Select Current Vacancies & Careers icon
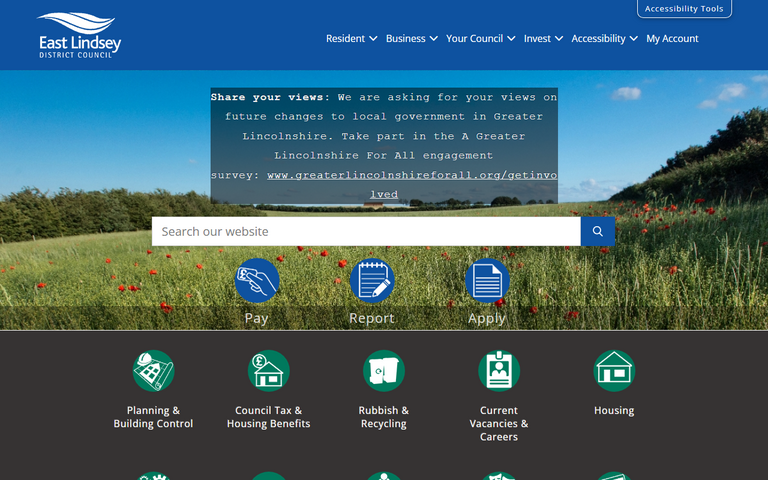The image size is (768, 480). point(498,371)
